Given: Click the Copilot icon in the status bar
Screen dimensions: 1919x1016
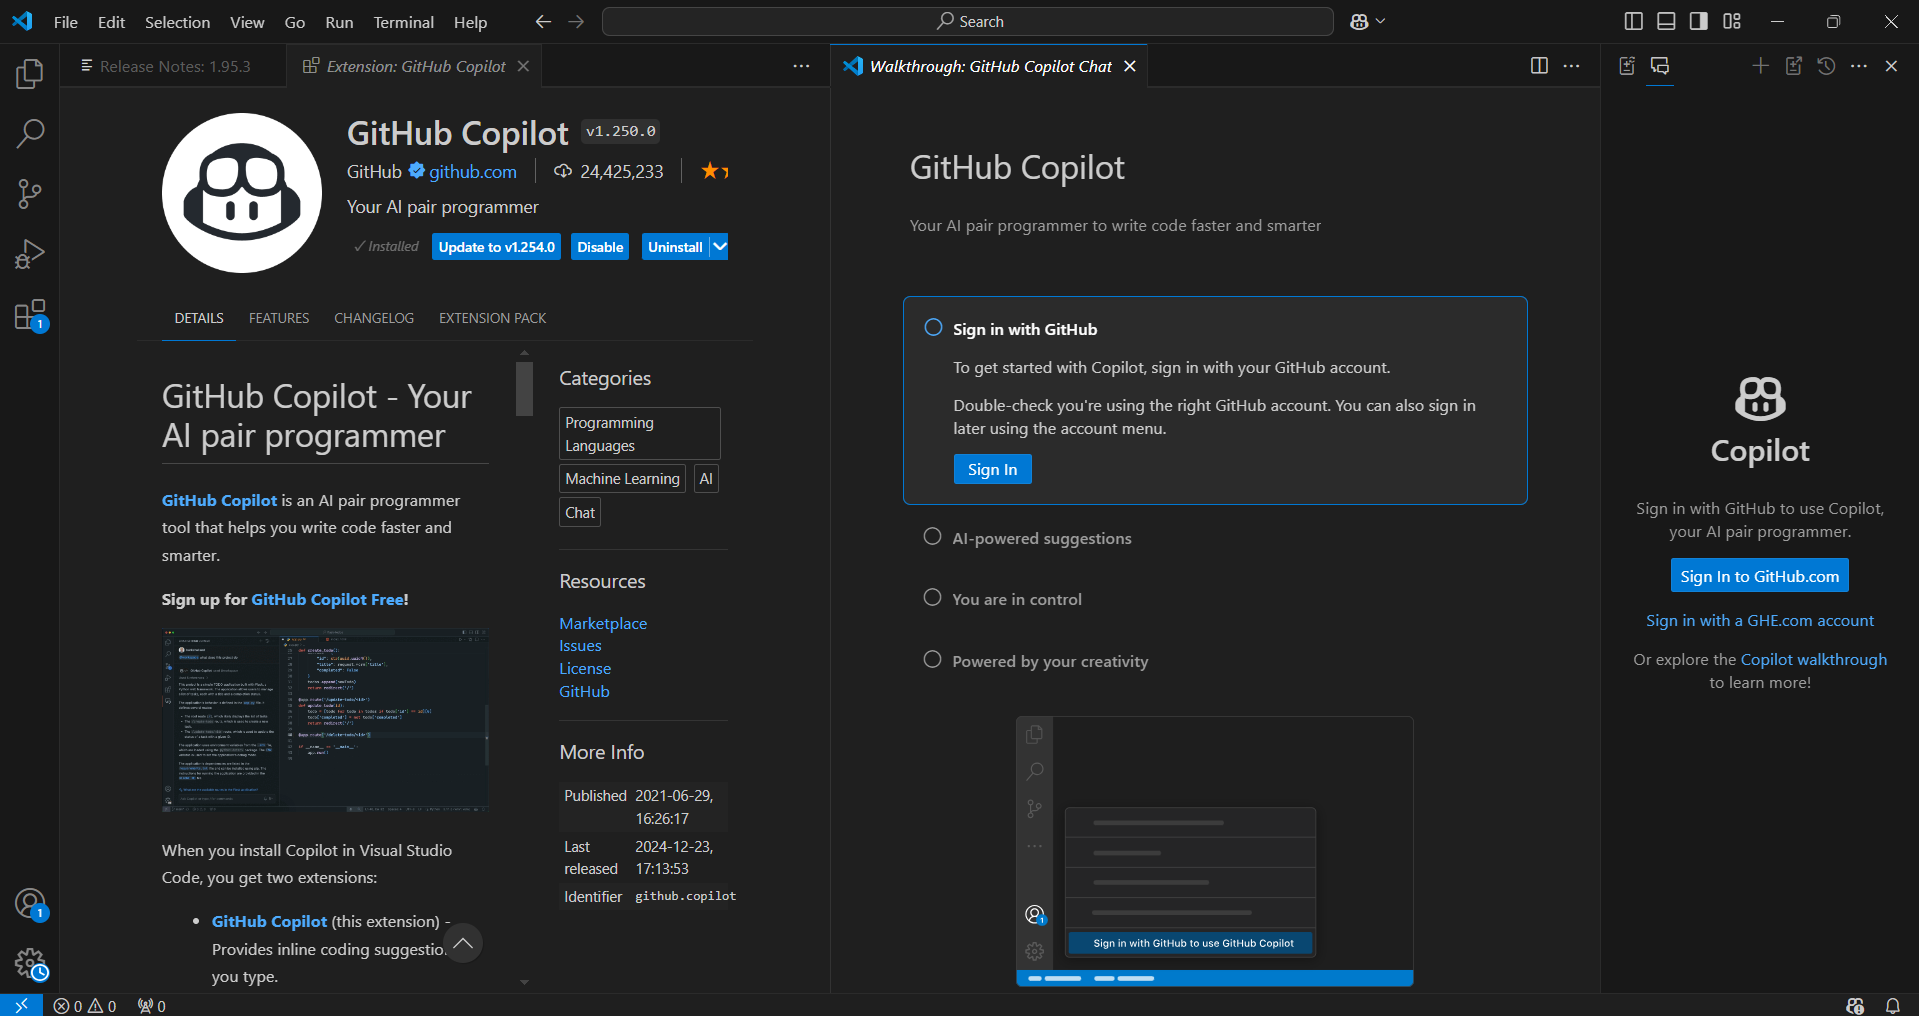Looking at the screenshot, I should coord(1854,1006).
